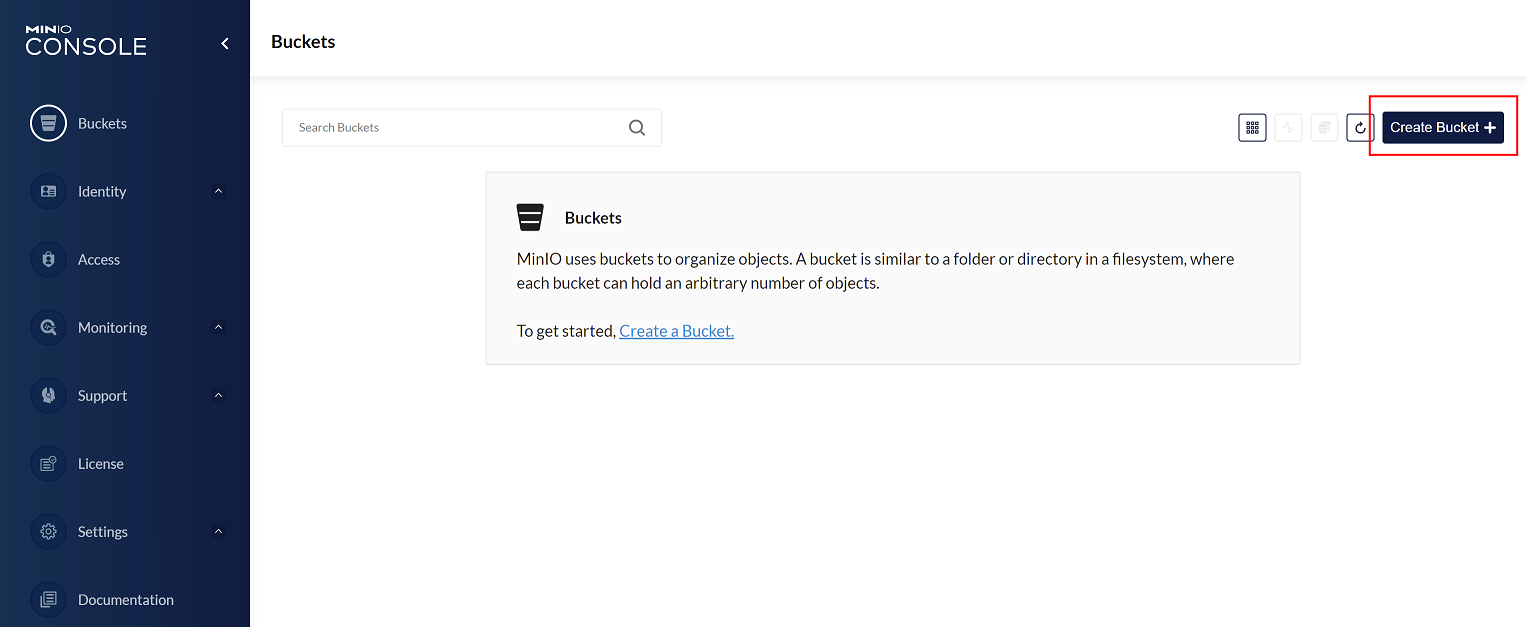Viewport: 1527px width, 627px height.
Task: Expand the Settings submenu chevron
Action: [218, 532]
